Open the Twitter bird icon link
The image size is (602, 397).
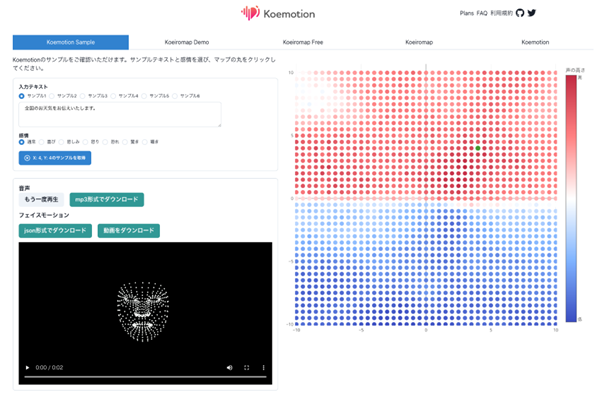pyautogui.click(x=531, y=13)
